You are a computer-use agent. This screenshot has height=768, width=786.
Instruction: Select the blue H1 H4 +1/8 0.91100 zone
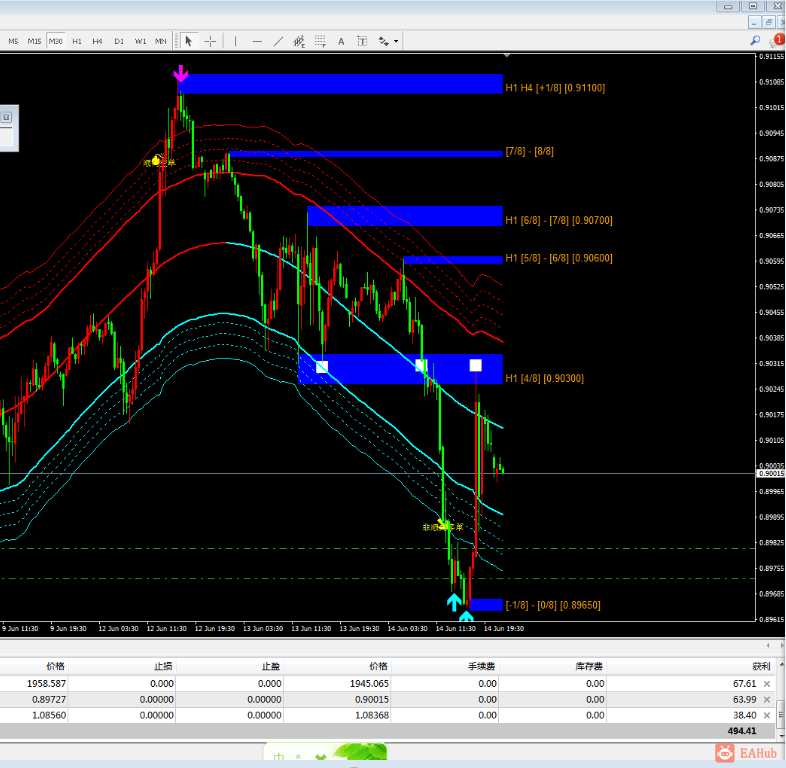click(340, 84)
